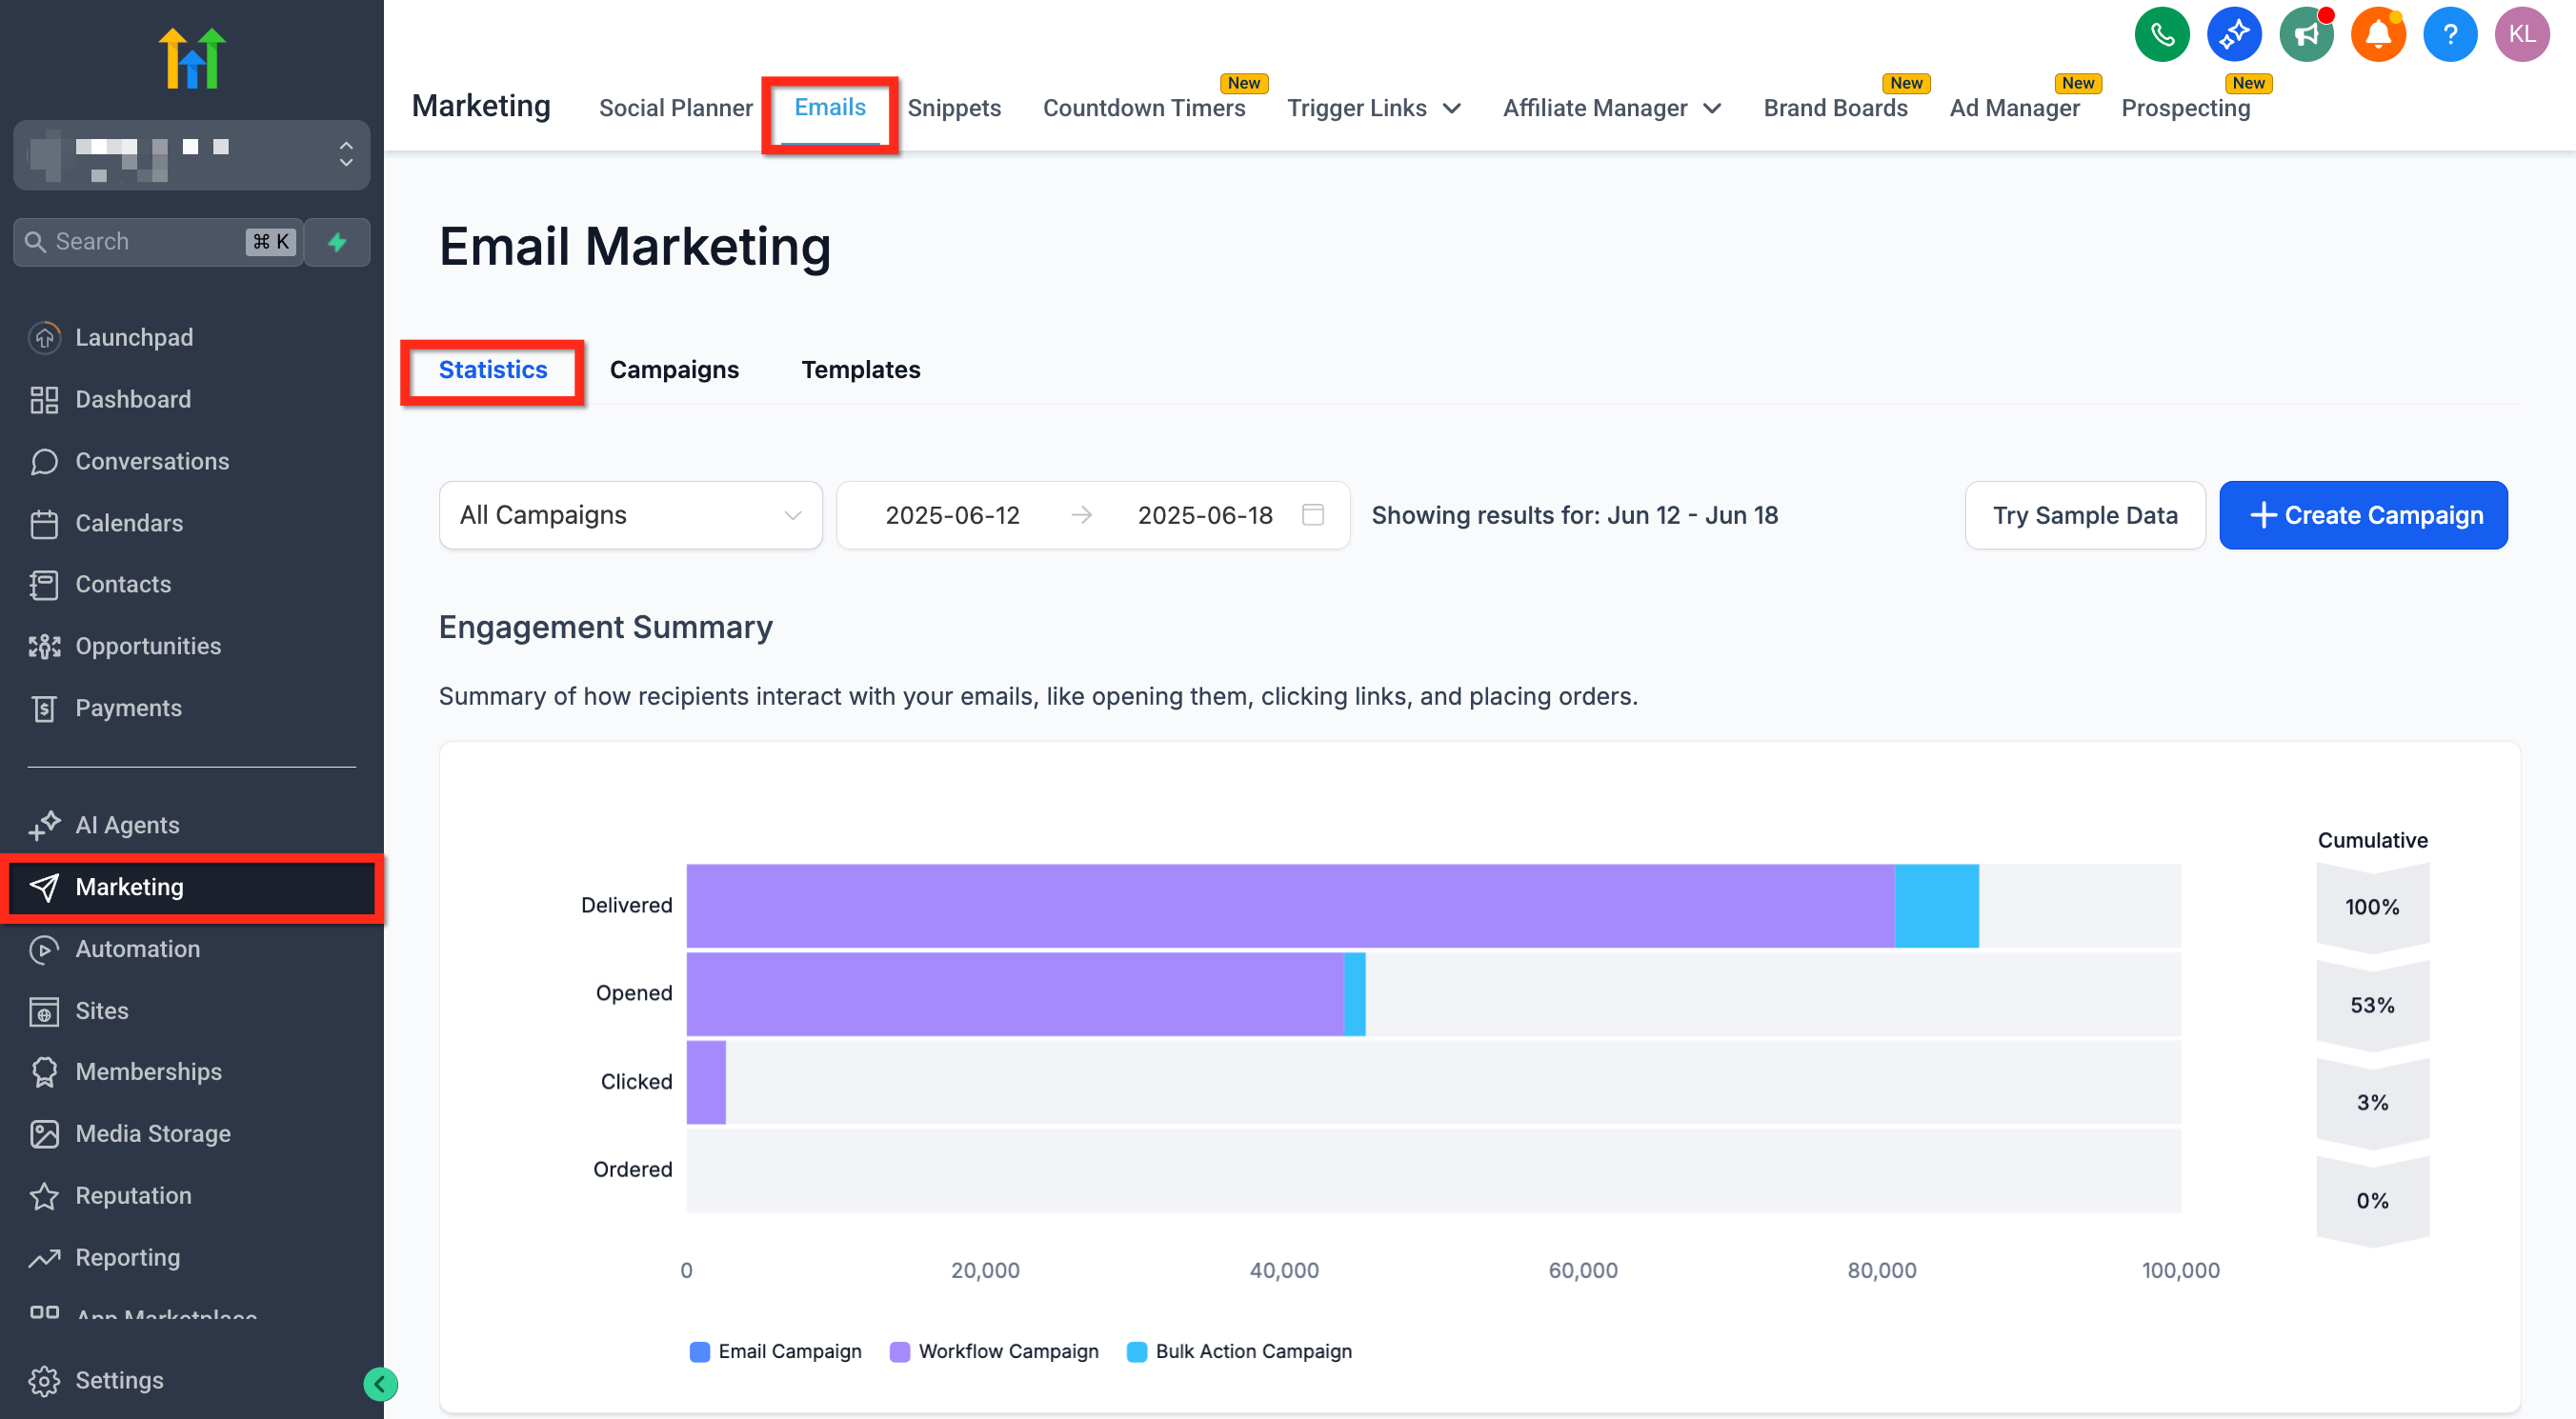Open the calendar icon in date range
This screenshot has width=2576, height=1419.
[1312, 515]
